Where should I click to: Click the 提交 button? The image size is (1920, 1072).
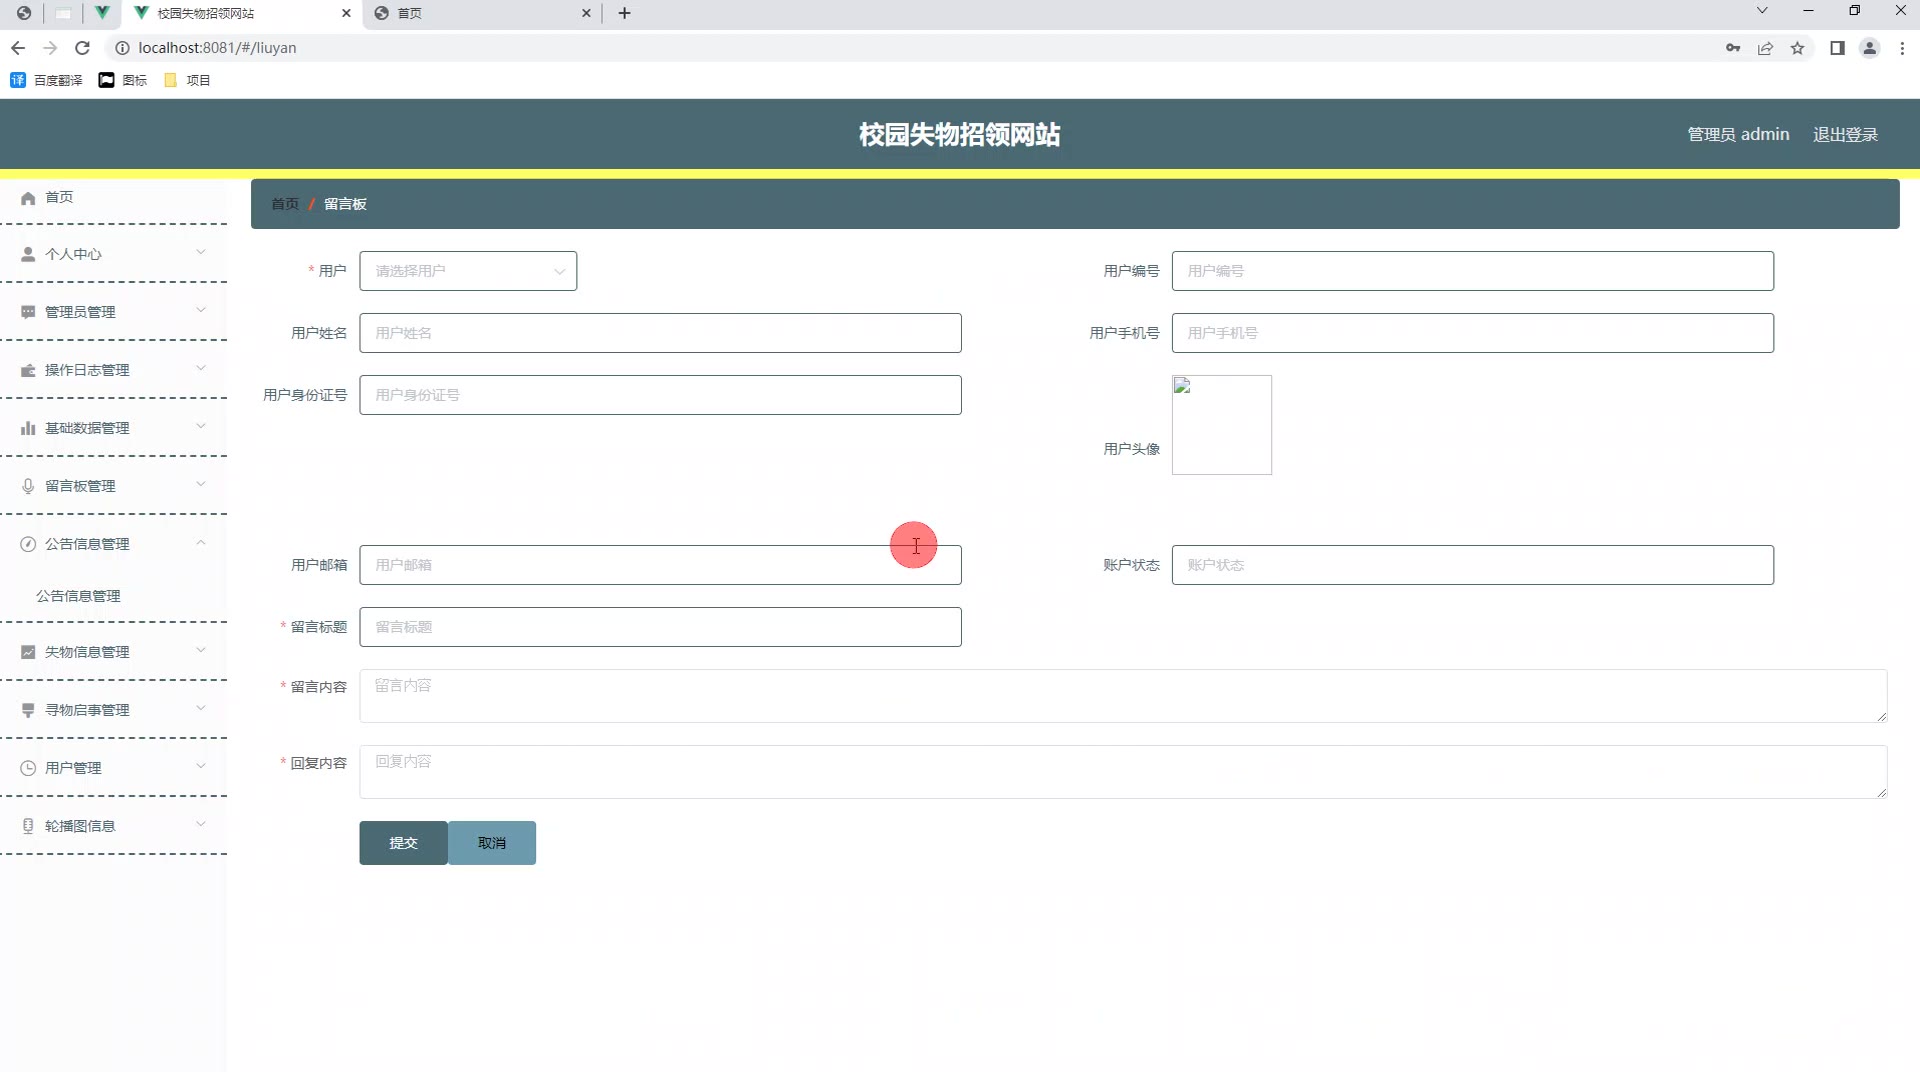click(403, 843)
